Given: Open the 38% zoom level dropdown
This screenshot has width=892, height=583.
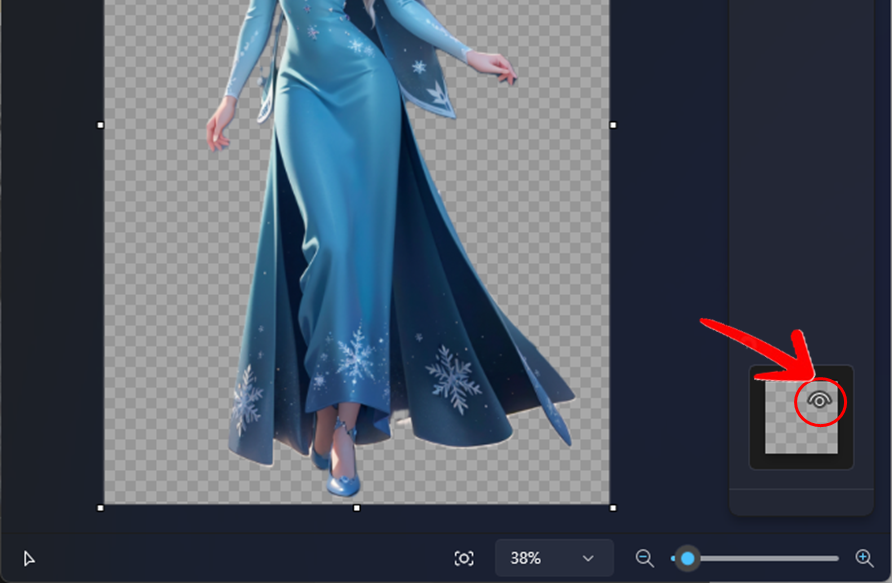Looking at the screenshot, I should [x=554, y=558].
